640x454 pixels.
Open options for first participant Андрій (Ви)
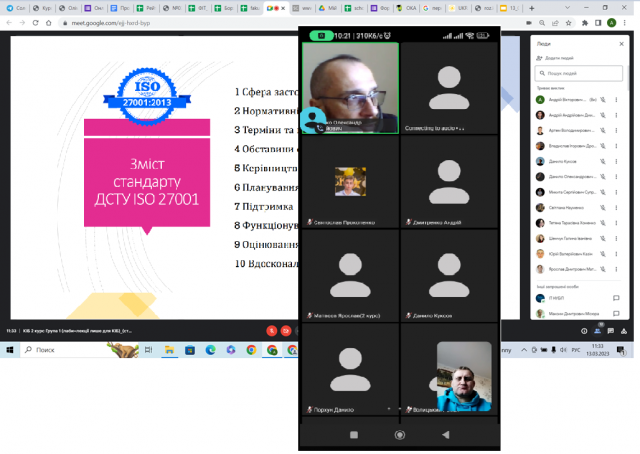pos(616,100)
